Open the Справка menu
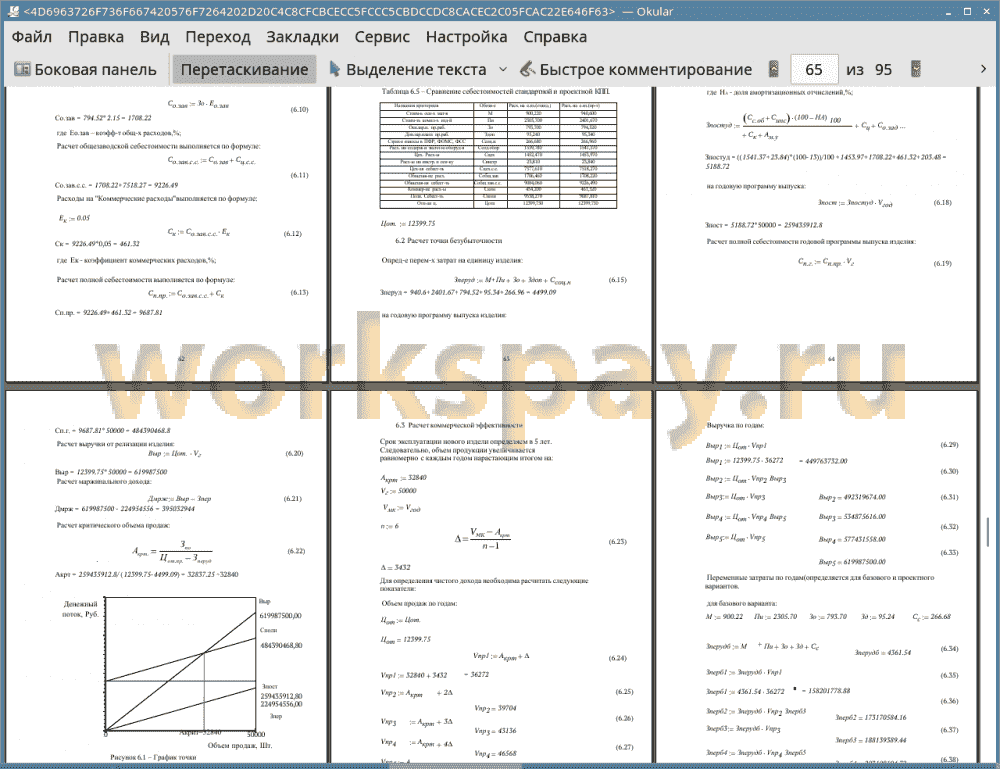Screen dimensions: 1000x769 [555, 37]
